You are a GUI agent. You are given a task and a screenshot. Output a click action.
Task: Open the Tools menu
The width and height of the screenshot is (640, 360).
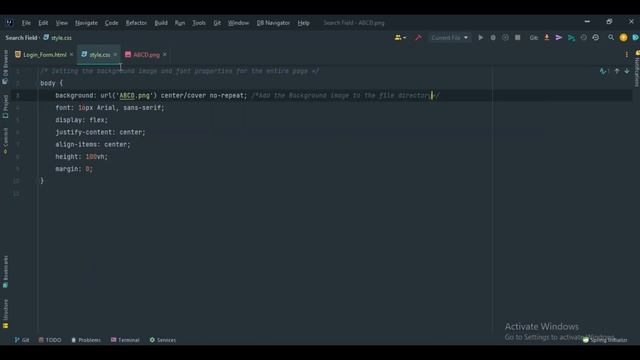(199, 23)
